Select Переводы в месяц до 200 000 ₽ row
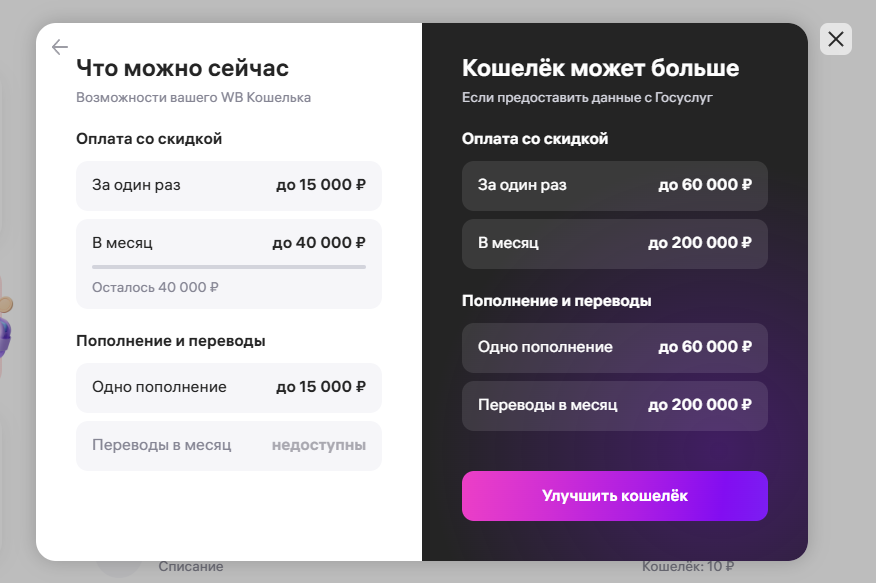The image size is (876, 583). tap(615, 406)
